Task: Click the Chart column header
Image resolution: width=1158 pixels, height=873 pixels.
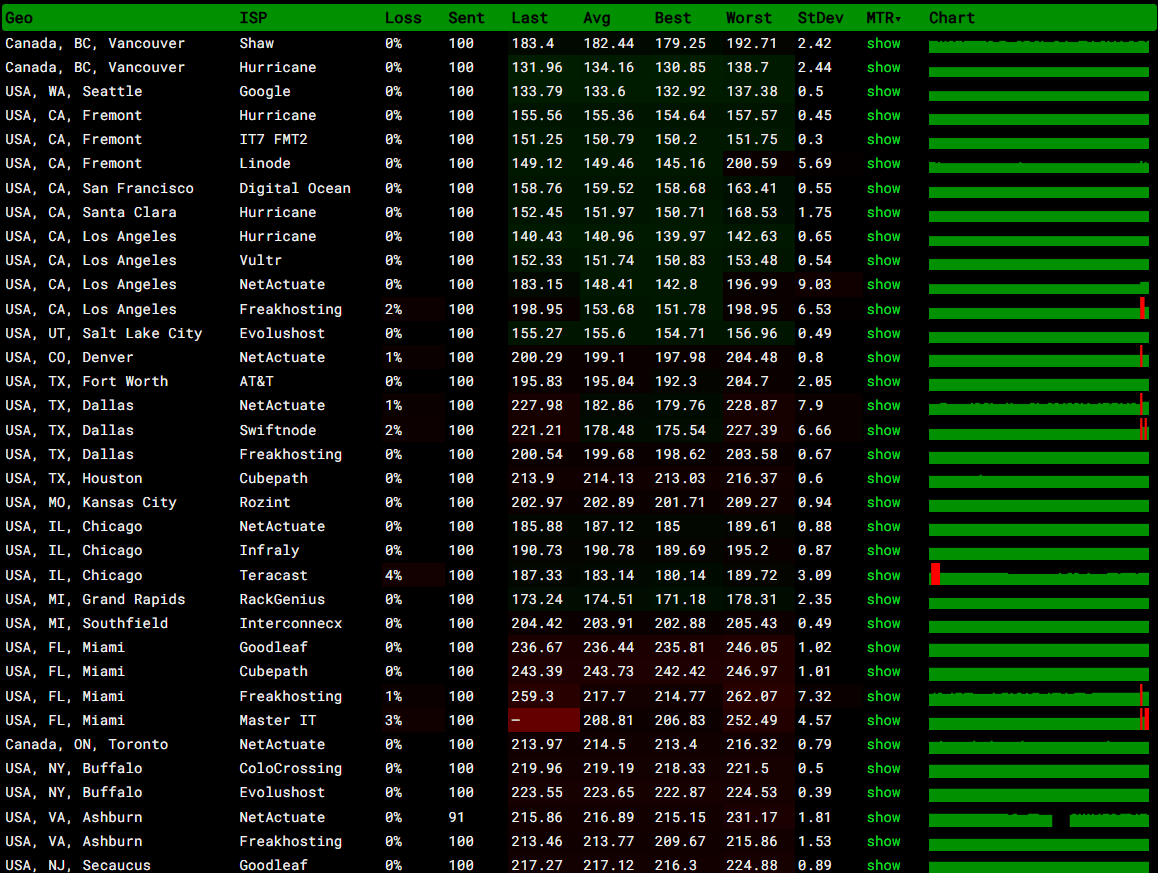Action: point(951,18)
